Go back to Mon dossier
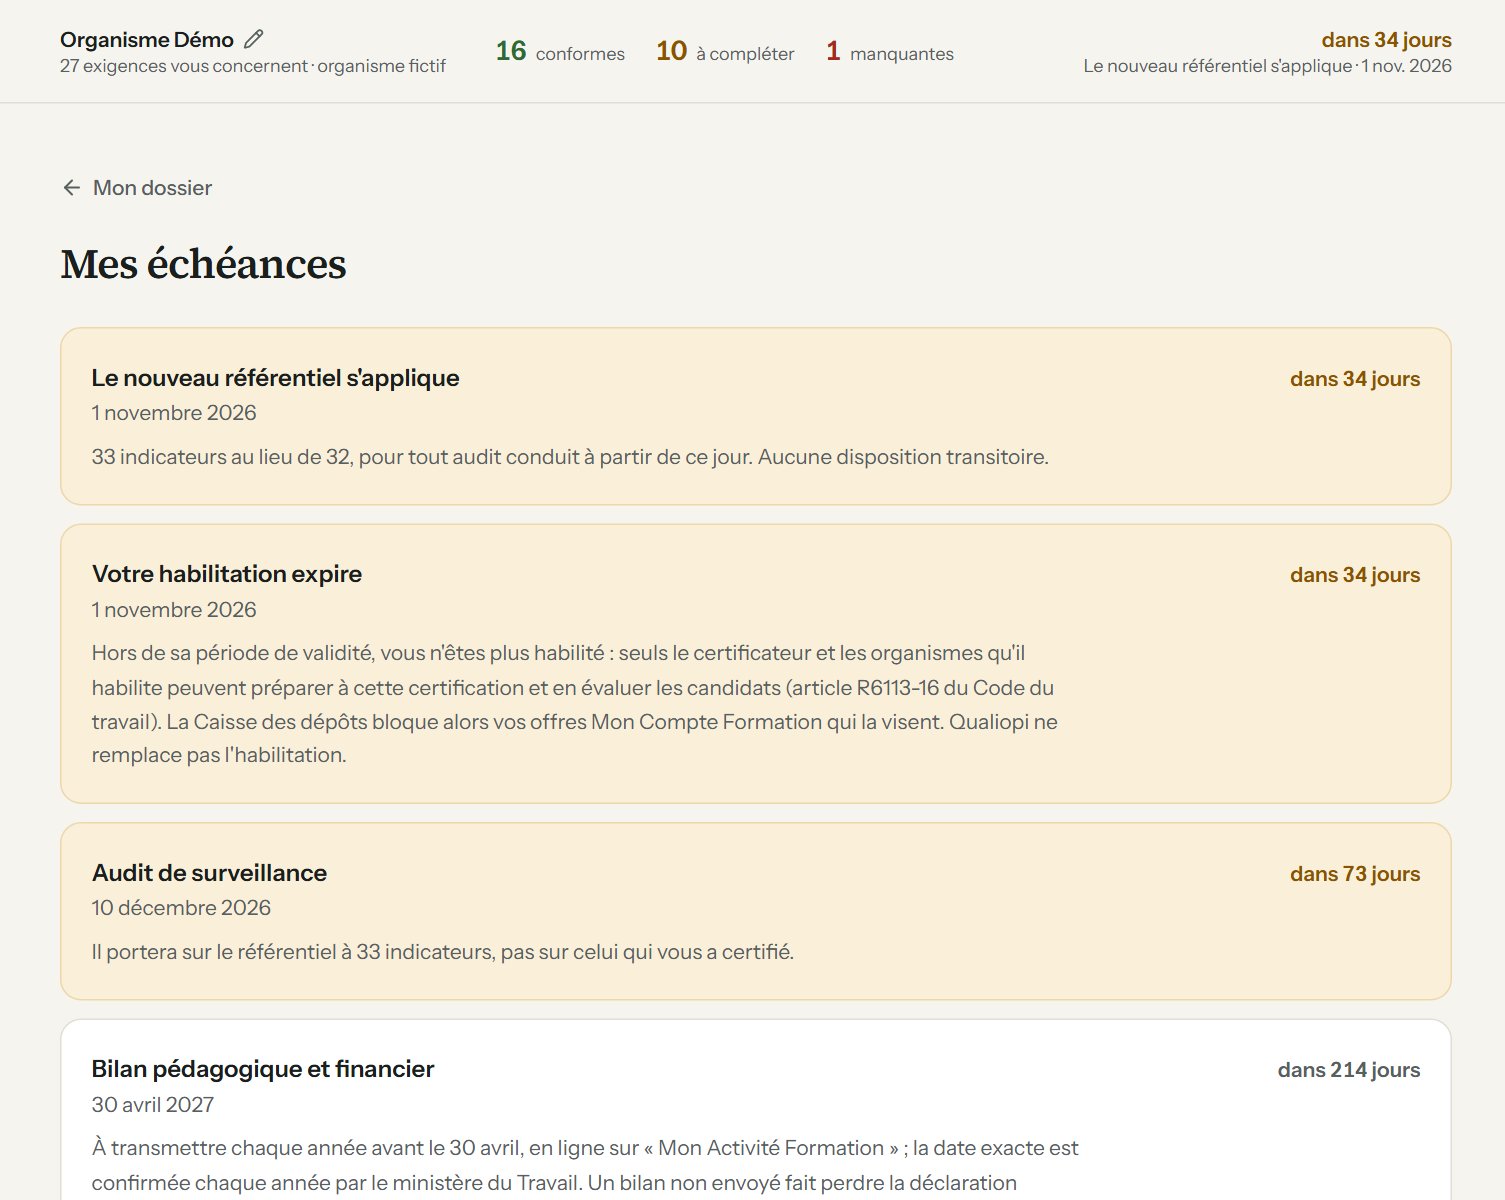1505x1200 pixels. [137, 188]
